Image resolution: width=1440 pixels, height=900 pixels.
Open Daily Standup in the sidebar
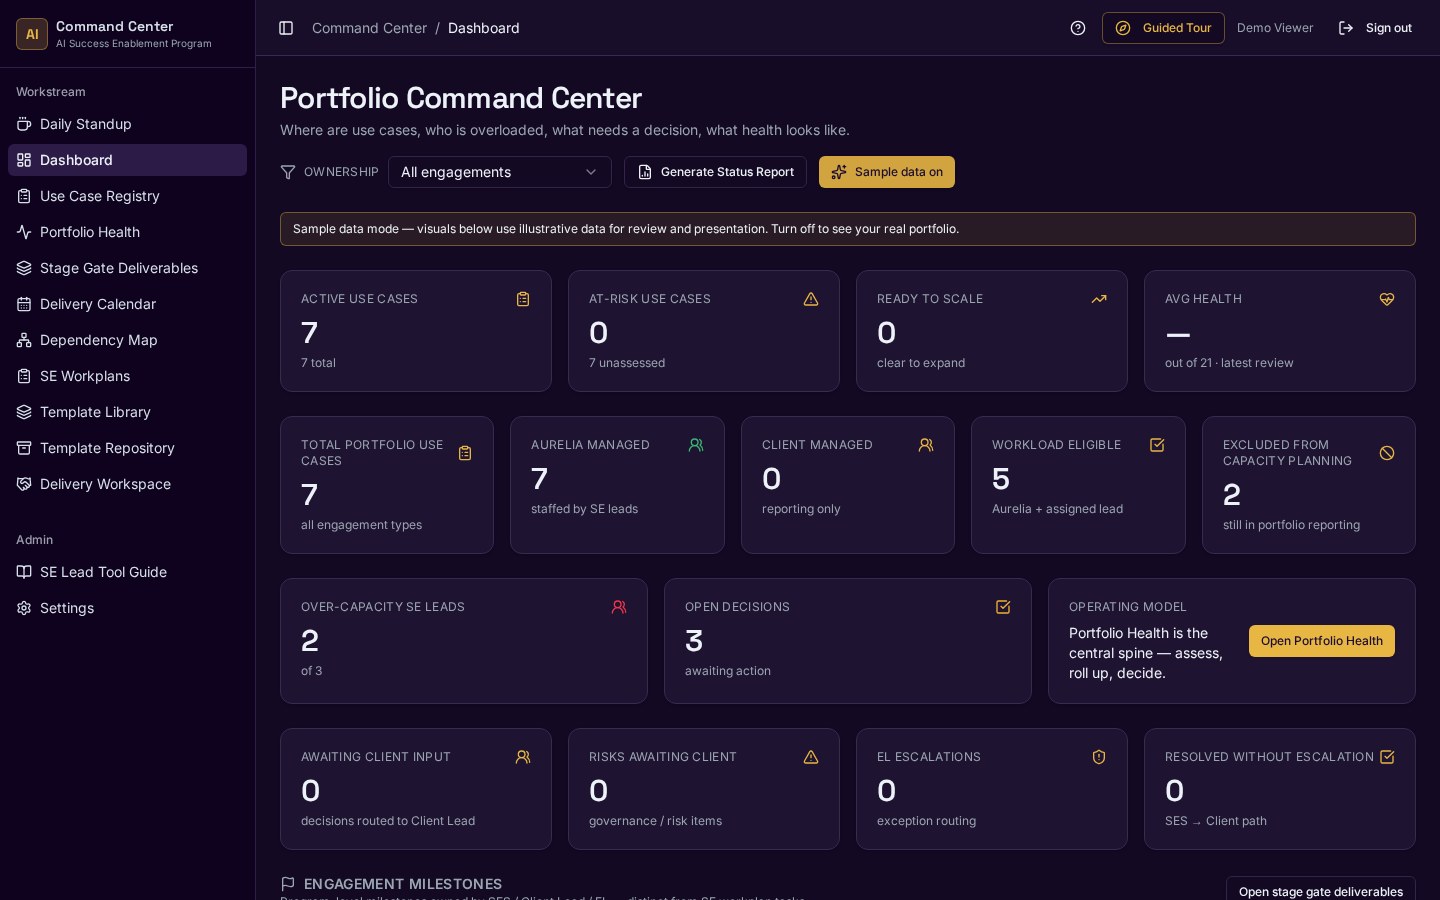pos(127,124)
